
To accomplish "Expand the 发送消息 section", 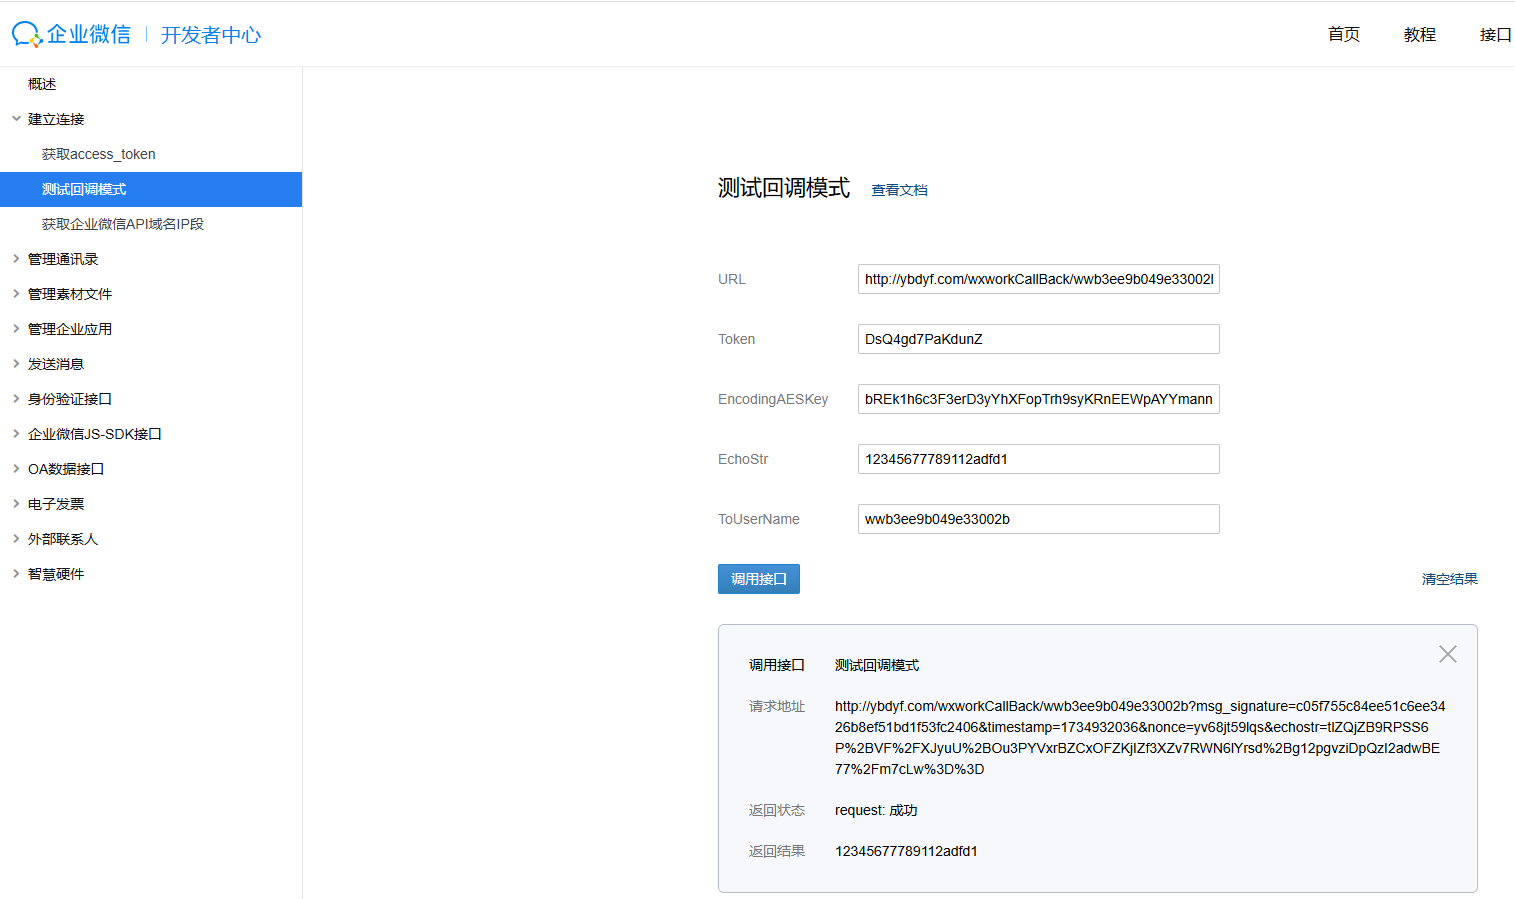I will [x=55, y=363].
